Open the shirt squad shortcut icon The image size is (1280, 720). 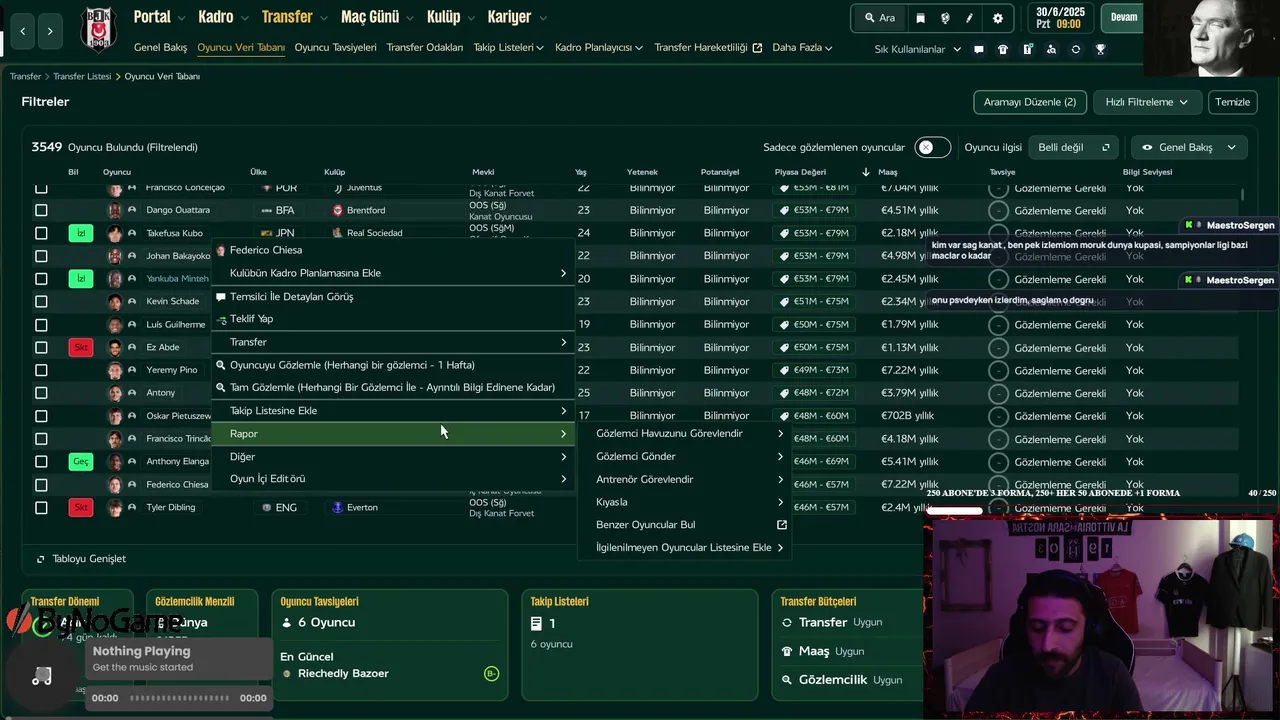[x=1003, y=49]
